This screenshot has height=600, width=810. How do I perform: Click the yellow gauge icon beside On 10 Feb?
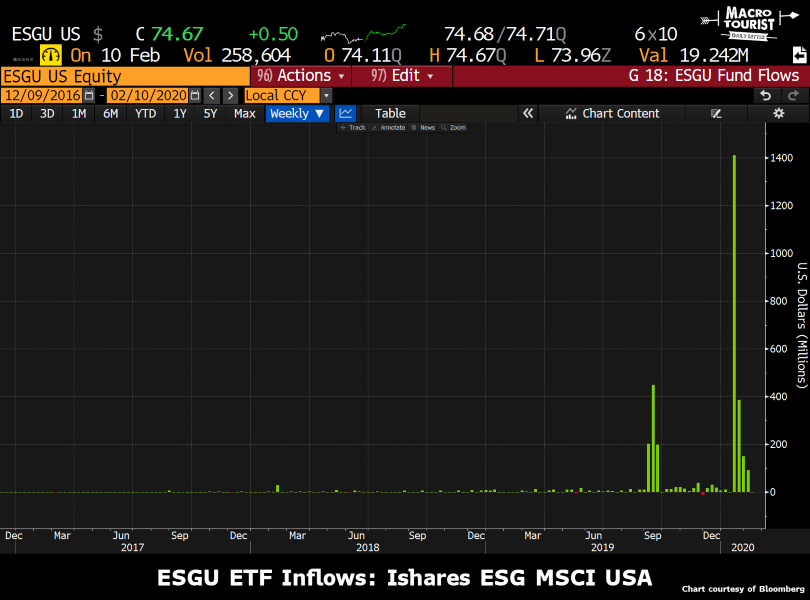(51, 55)
